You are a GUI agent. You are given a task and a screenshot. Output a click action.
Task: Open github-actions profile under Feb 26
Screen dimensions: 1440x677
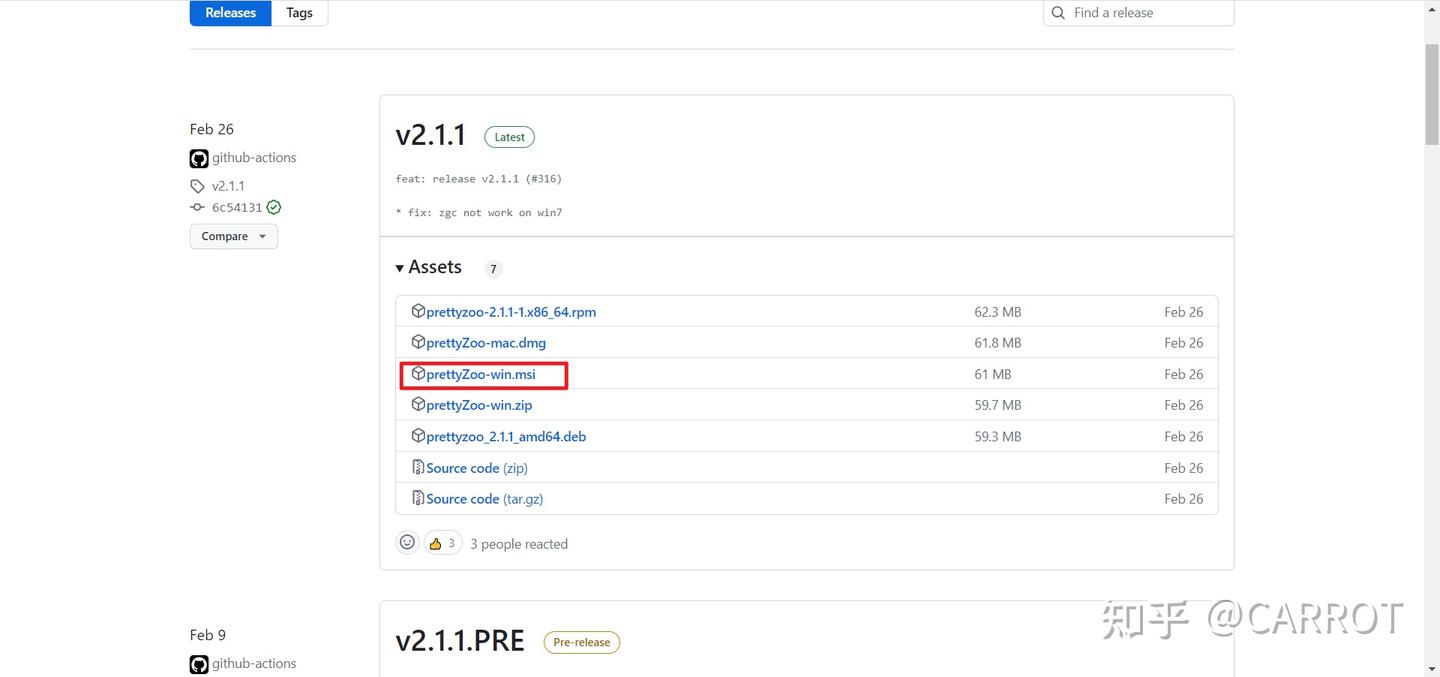(254, 157)
